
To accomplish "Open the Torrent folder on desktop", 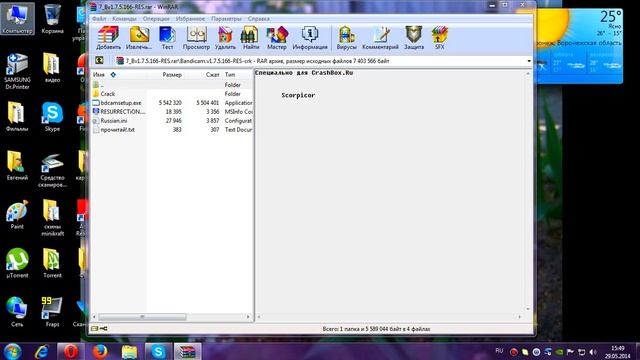I will pyautogui.click(x=52, y=264).
